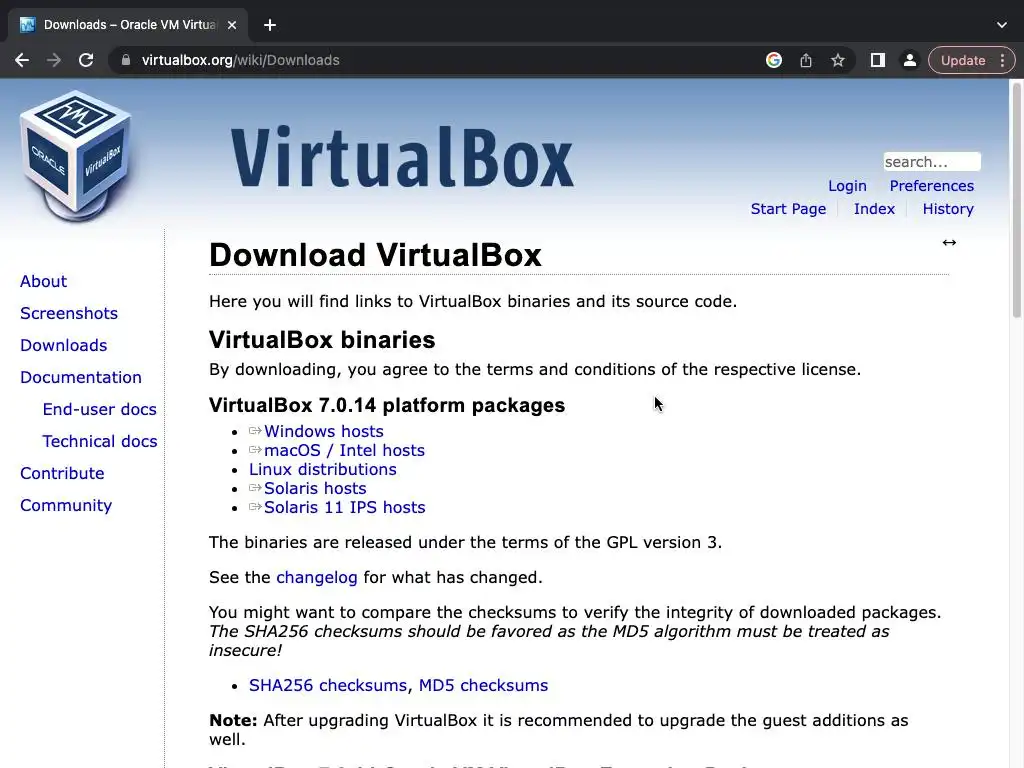
Task: Click the share page icon
Action: (806, 60)
